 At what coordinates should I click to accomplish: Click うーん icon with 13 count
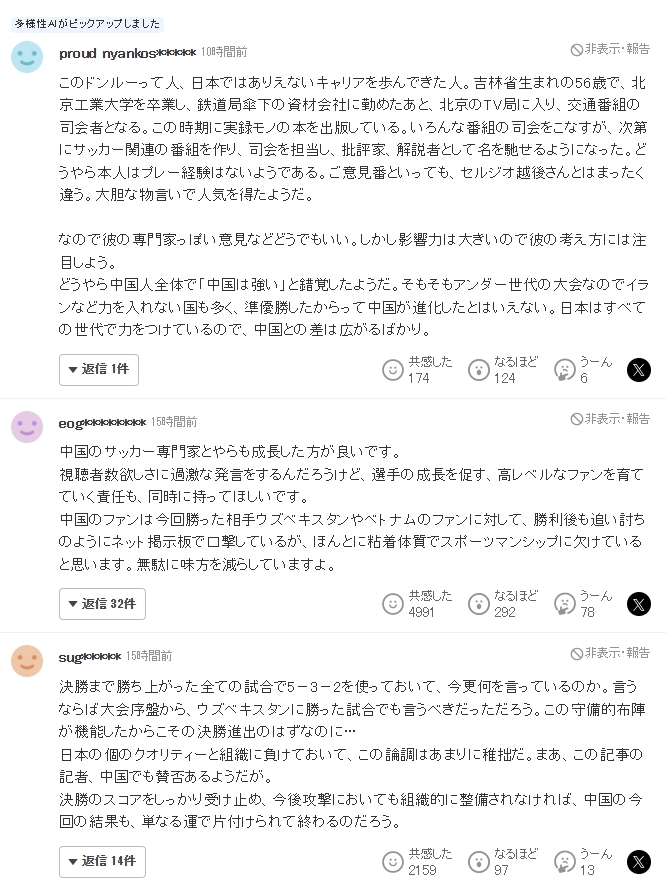[565, 862]
